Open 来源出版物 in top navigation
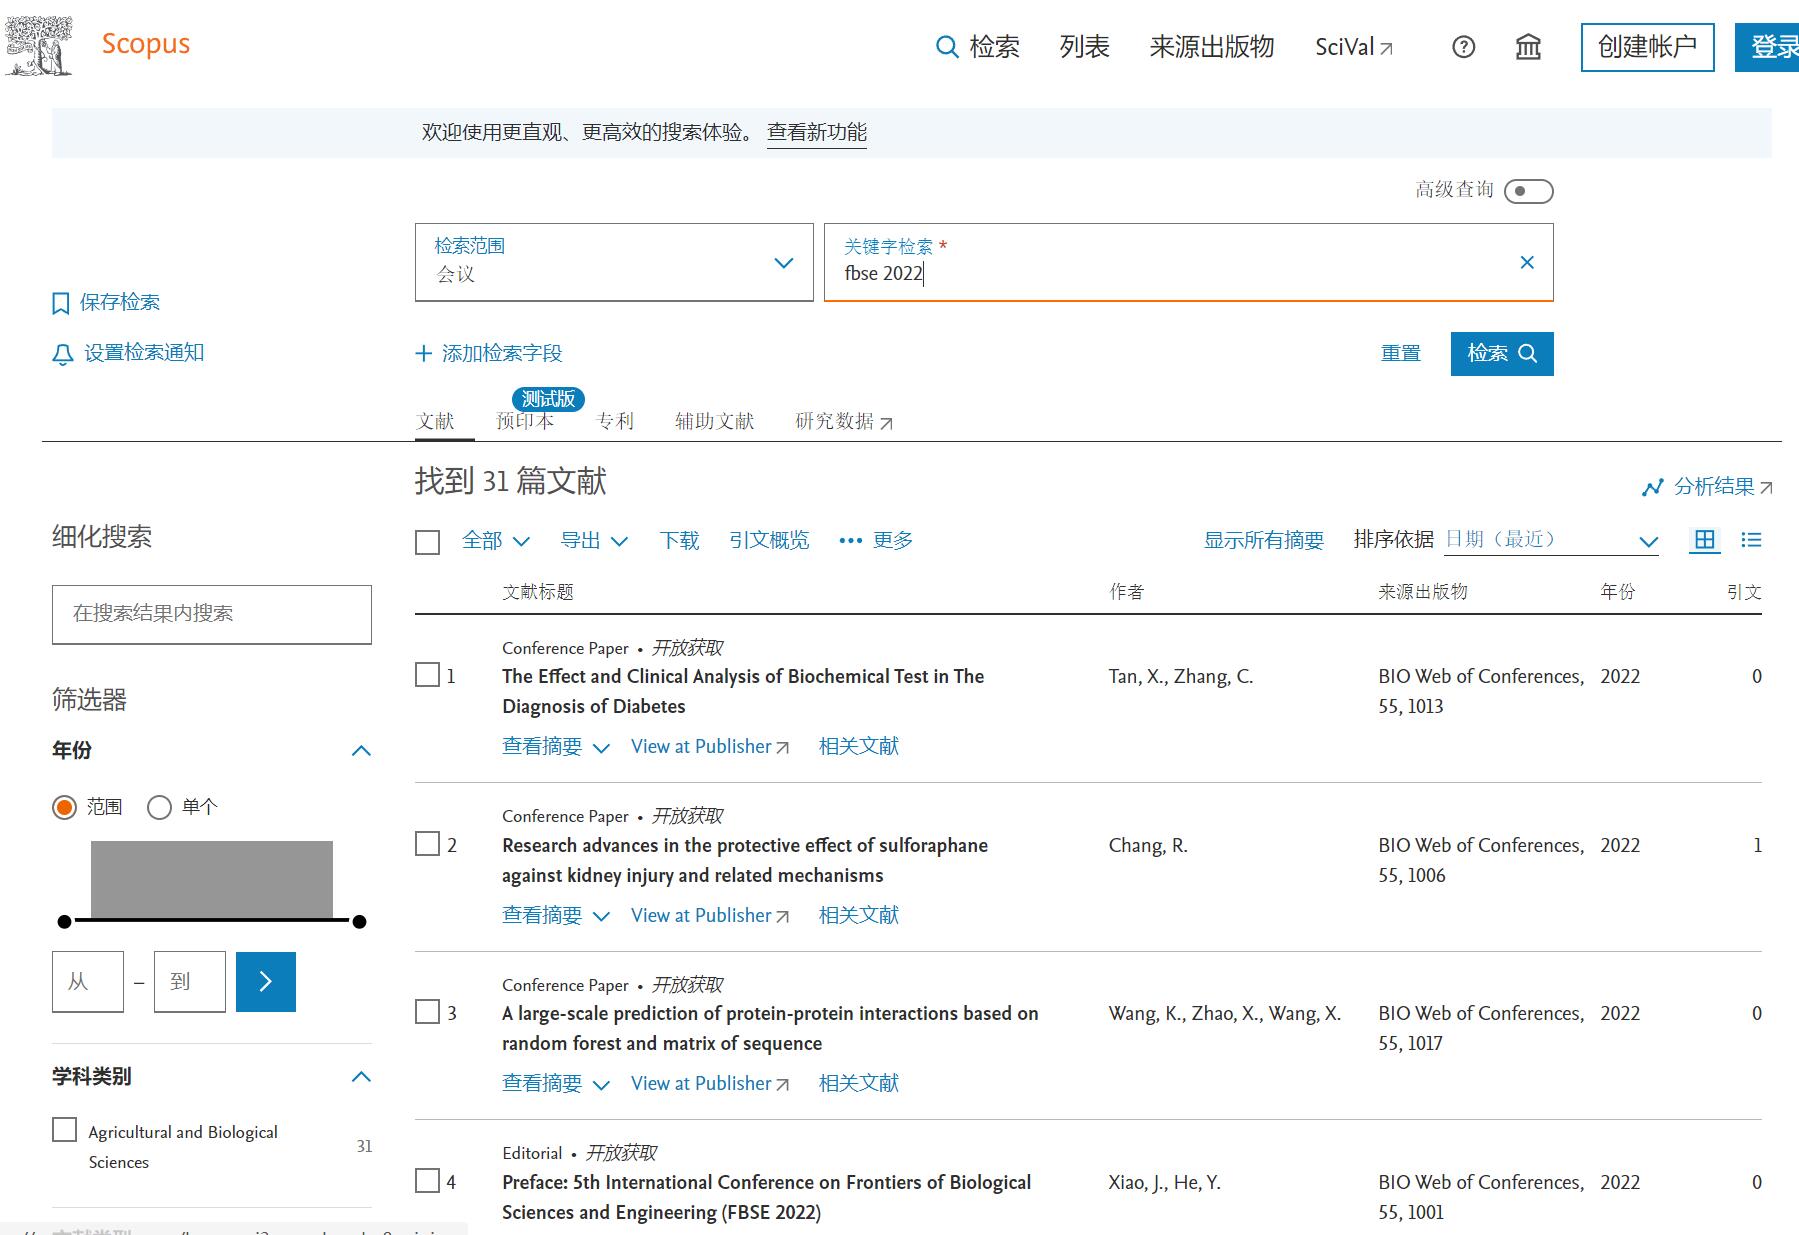Image resolution: width=1799 pixels, height=1235 pixels. click(x=1212, y=47)
